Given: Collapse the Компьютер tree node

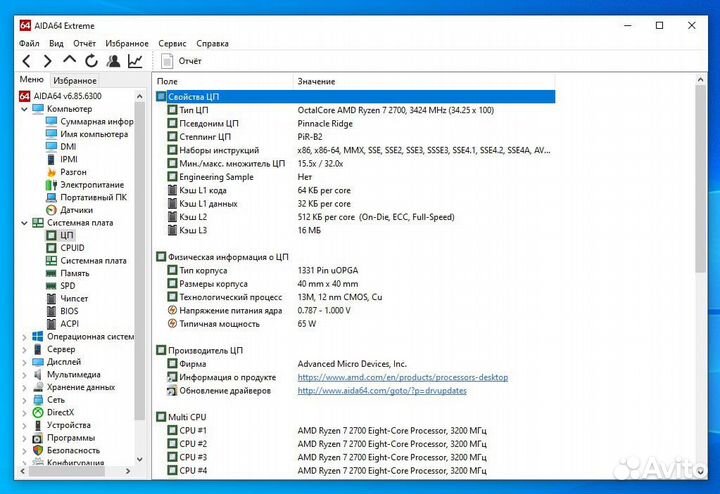Looking at the screenshot, I should [24, 109].
